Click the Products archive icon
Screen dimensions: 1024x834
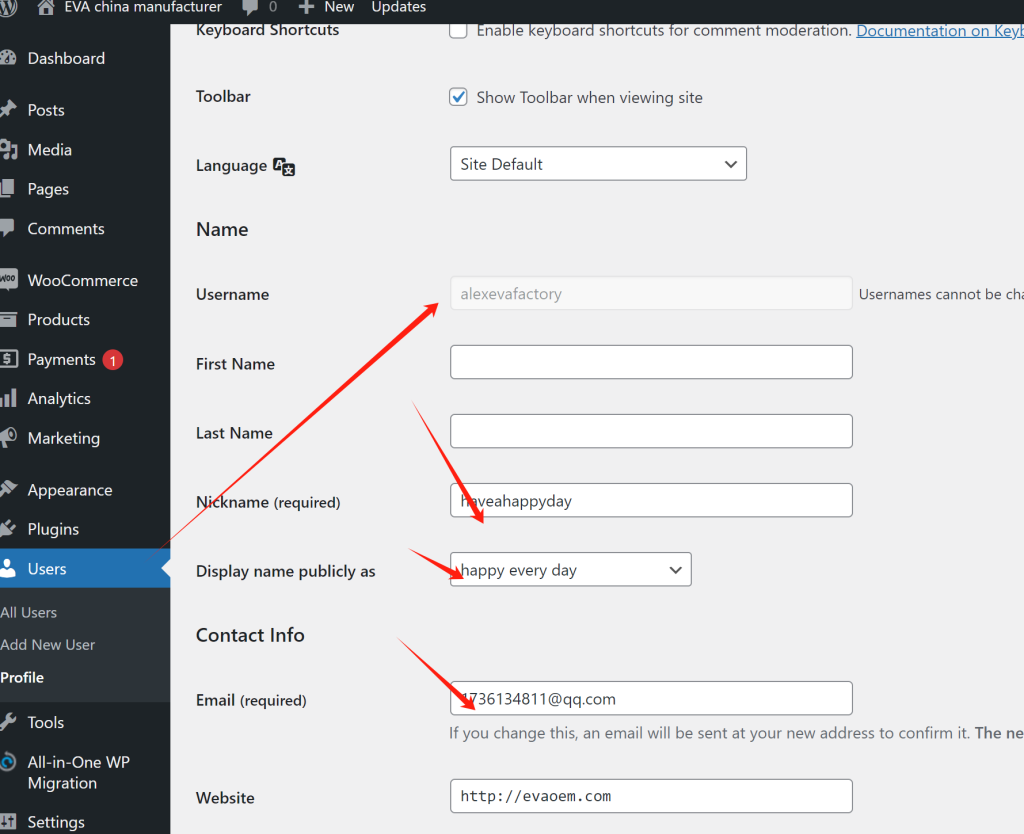[x=8, y=319]
